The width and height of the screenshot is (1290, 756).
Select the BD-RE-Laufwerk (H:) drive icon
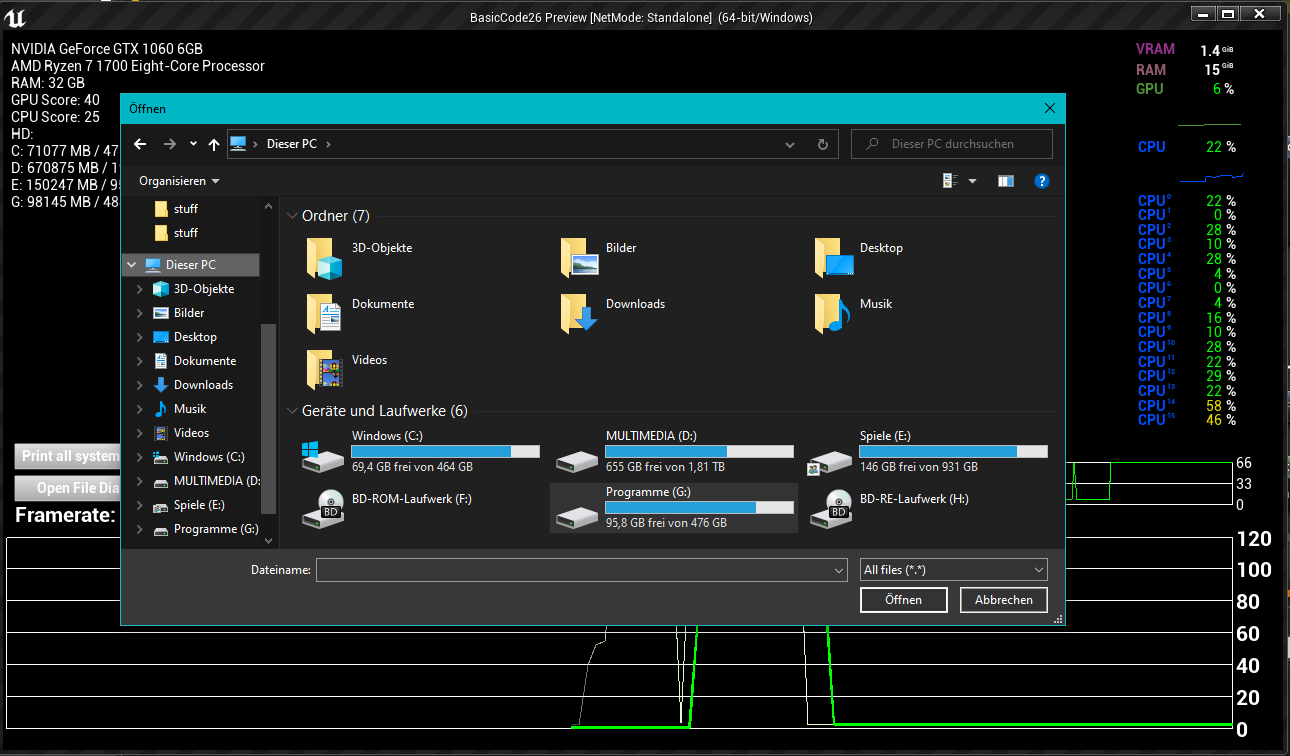pyautogui.click(x=832, y=509)
